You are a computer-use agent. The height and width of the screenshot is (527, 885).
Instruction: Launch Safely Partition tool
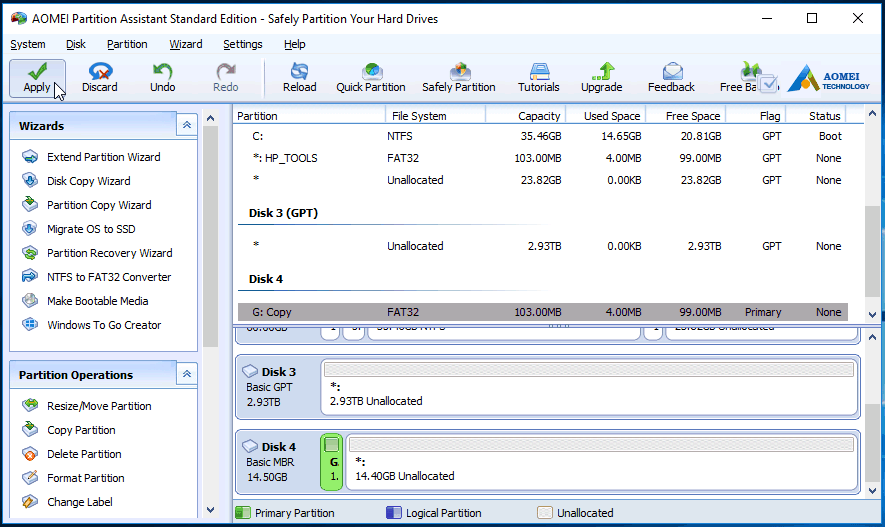click(459, 78)
